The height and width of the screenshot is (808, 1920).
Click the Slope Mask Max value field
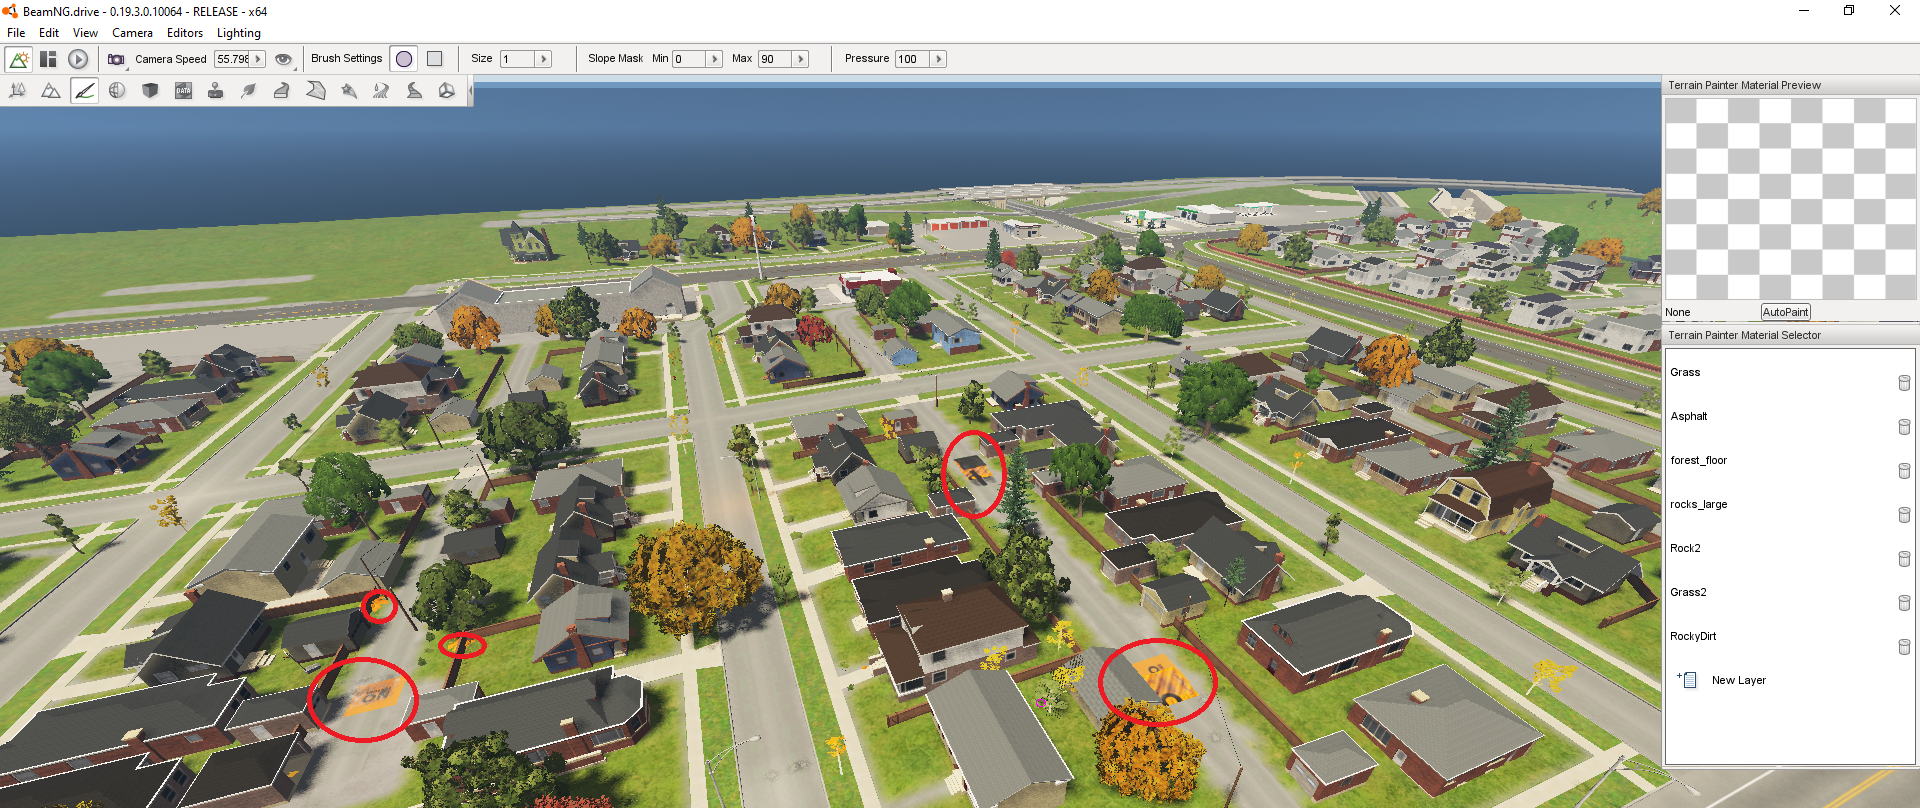(x=776, y=59)
